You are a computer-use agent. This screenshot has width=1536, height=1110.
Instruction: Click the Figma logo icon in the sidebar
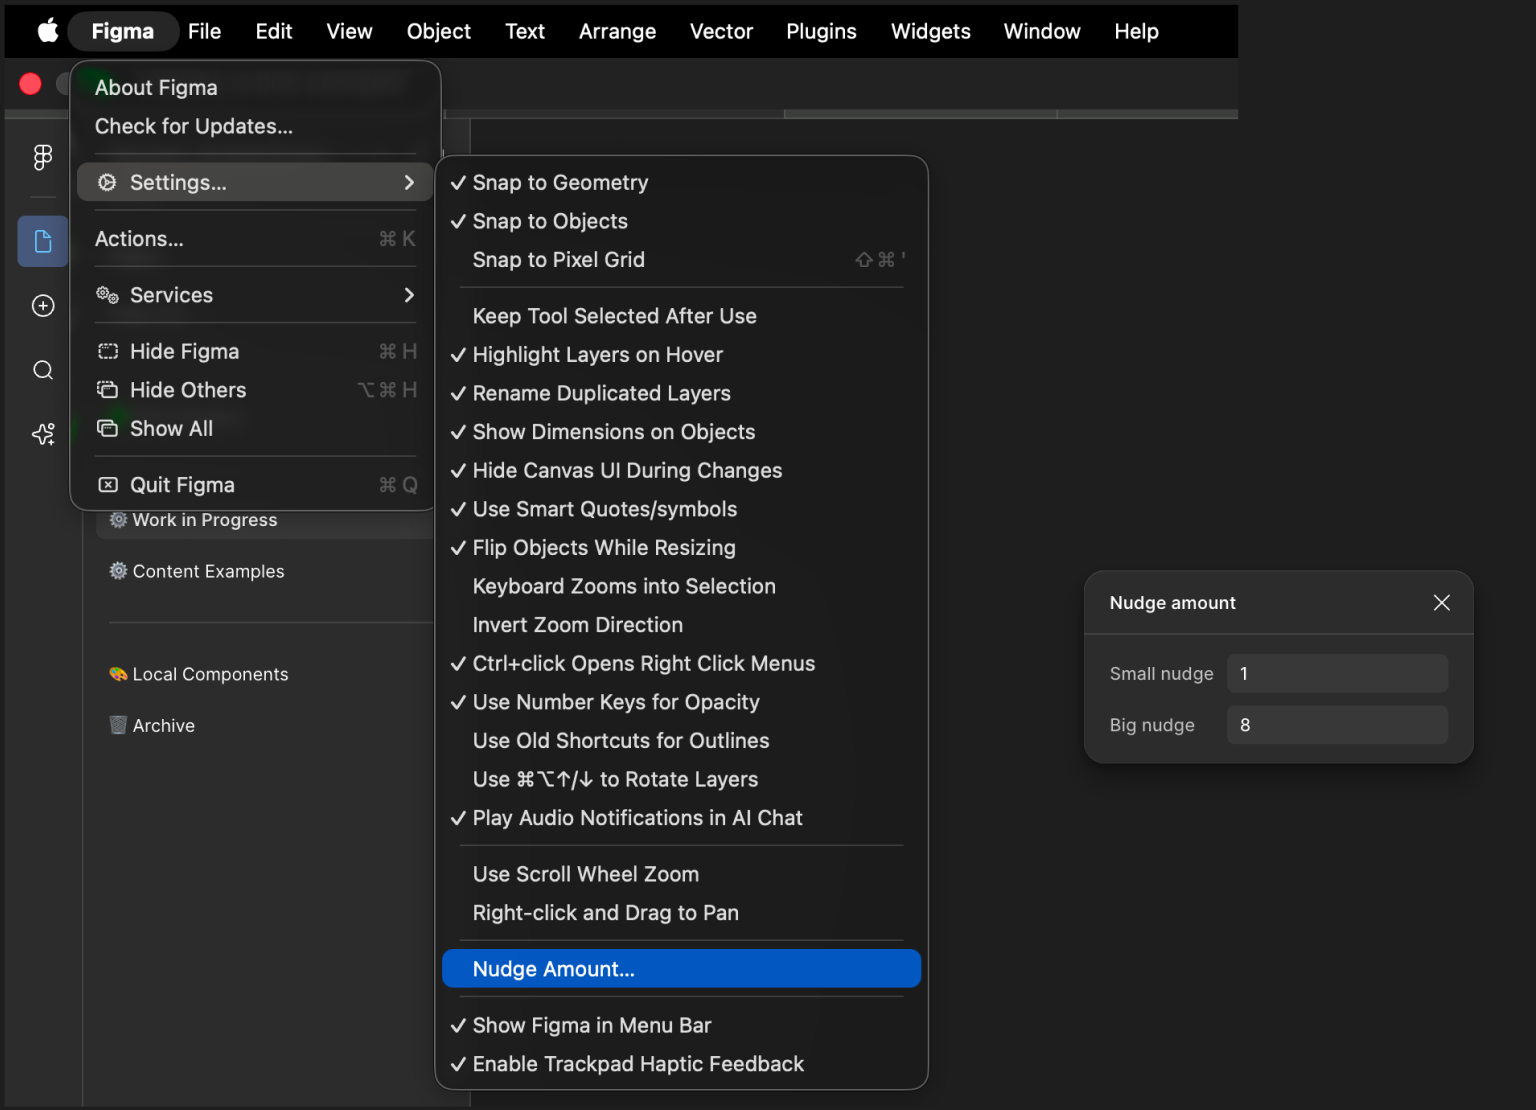click(42, 157)
